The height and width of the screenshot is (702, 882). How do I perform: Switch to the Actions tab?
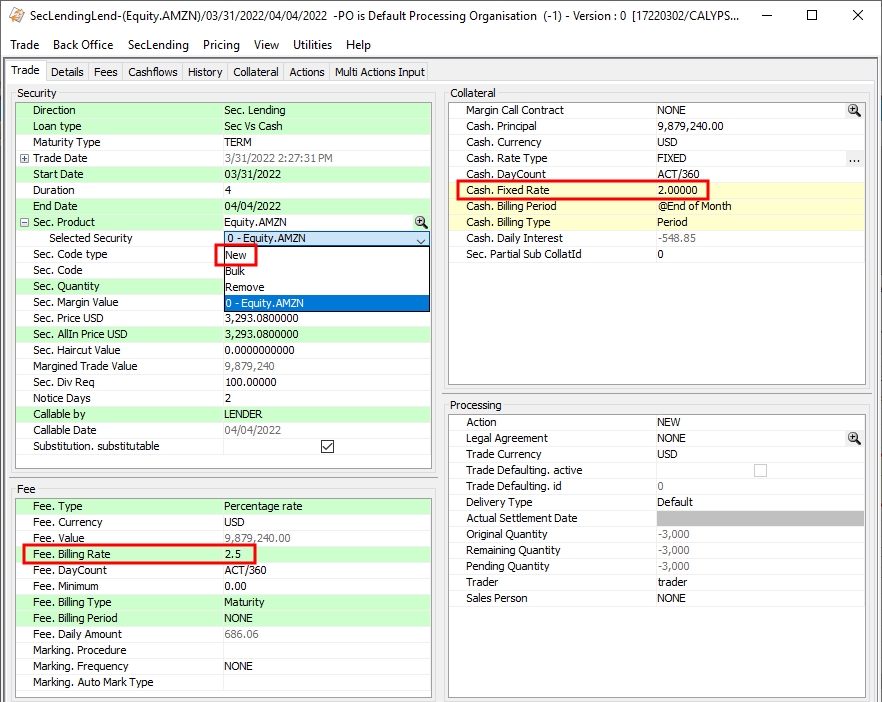coord(307,72)
